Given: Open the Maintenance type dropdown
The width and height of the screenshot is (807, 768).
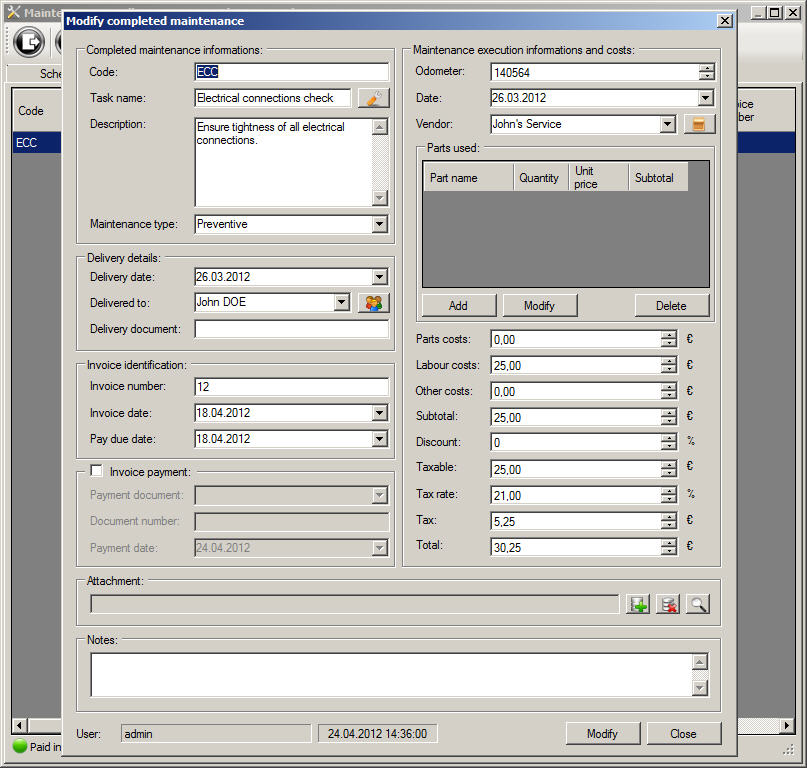Looking at the screenshot, I should click(x=379, y=224).
